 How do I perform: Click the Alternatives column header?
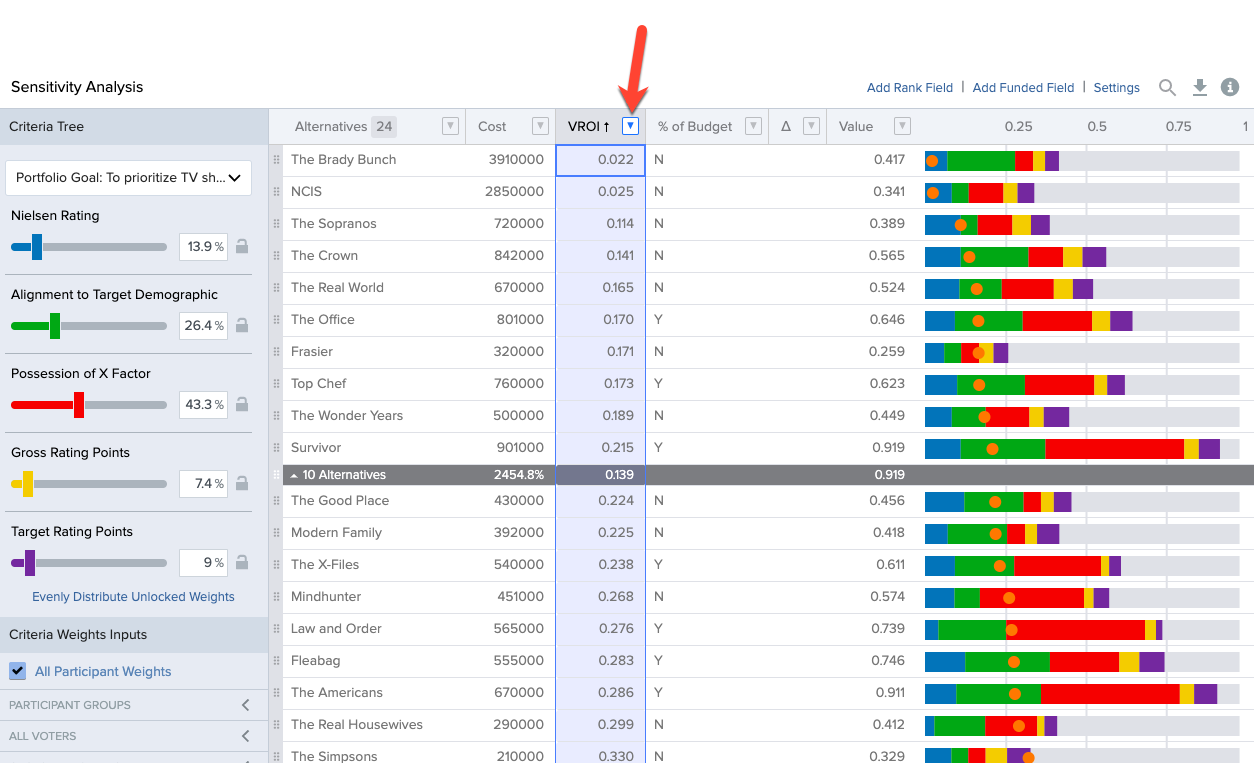(331, 127)
